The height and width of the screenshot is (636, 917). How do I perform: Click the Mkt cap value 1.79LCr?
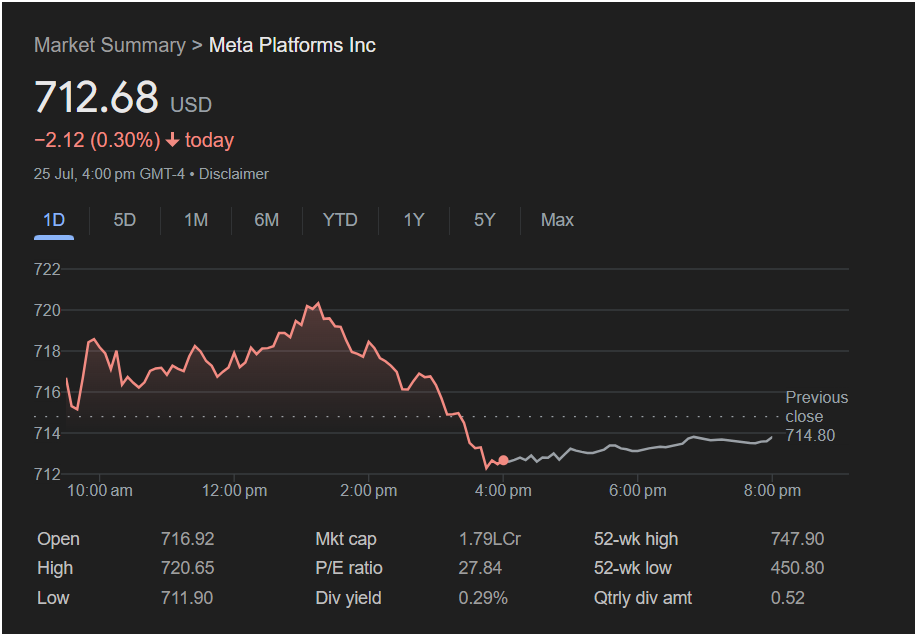pos(489,539)
